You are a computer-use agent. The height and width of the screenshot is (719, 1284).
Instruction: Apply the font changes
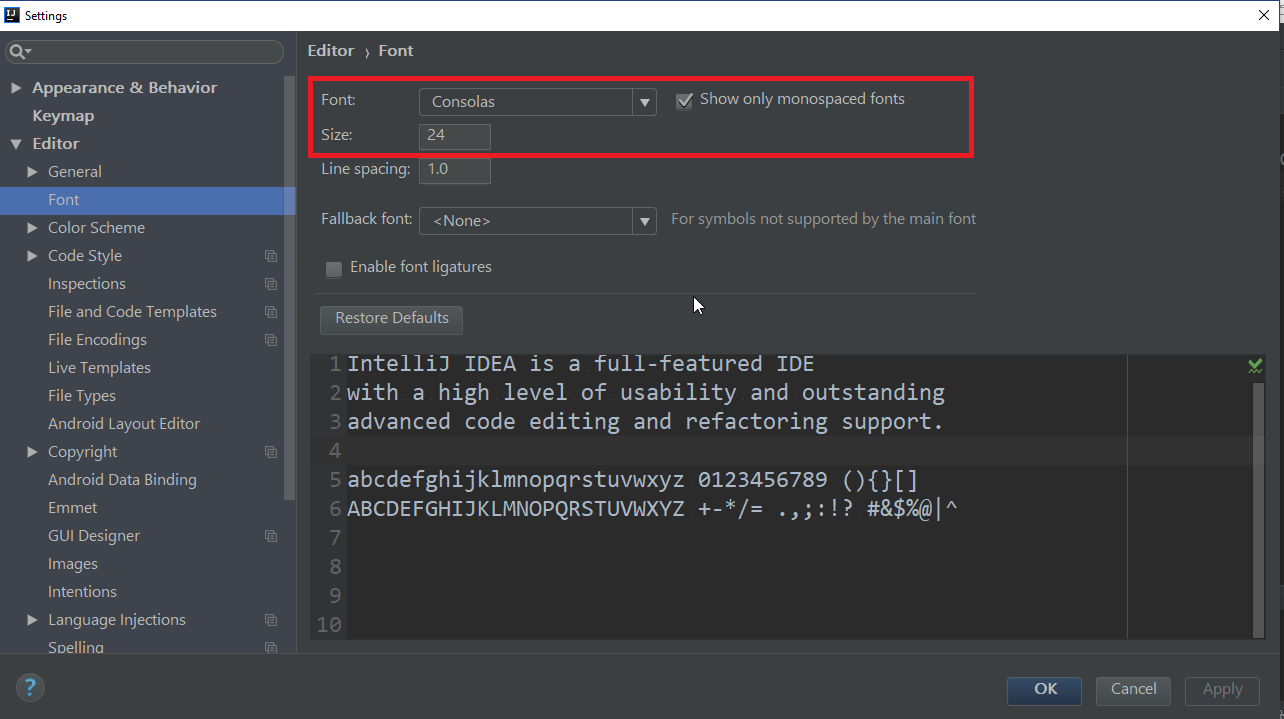(1222, 690)
